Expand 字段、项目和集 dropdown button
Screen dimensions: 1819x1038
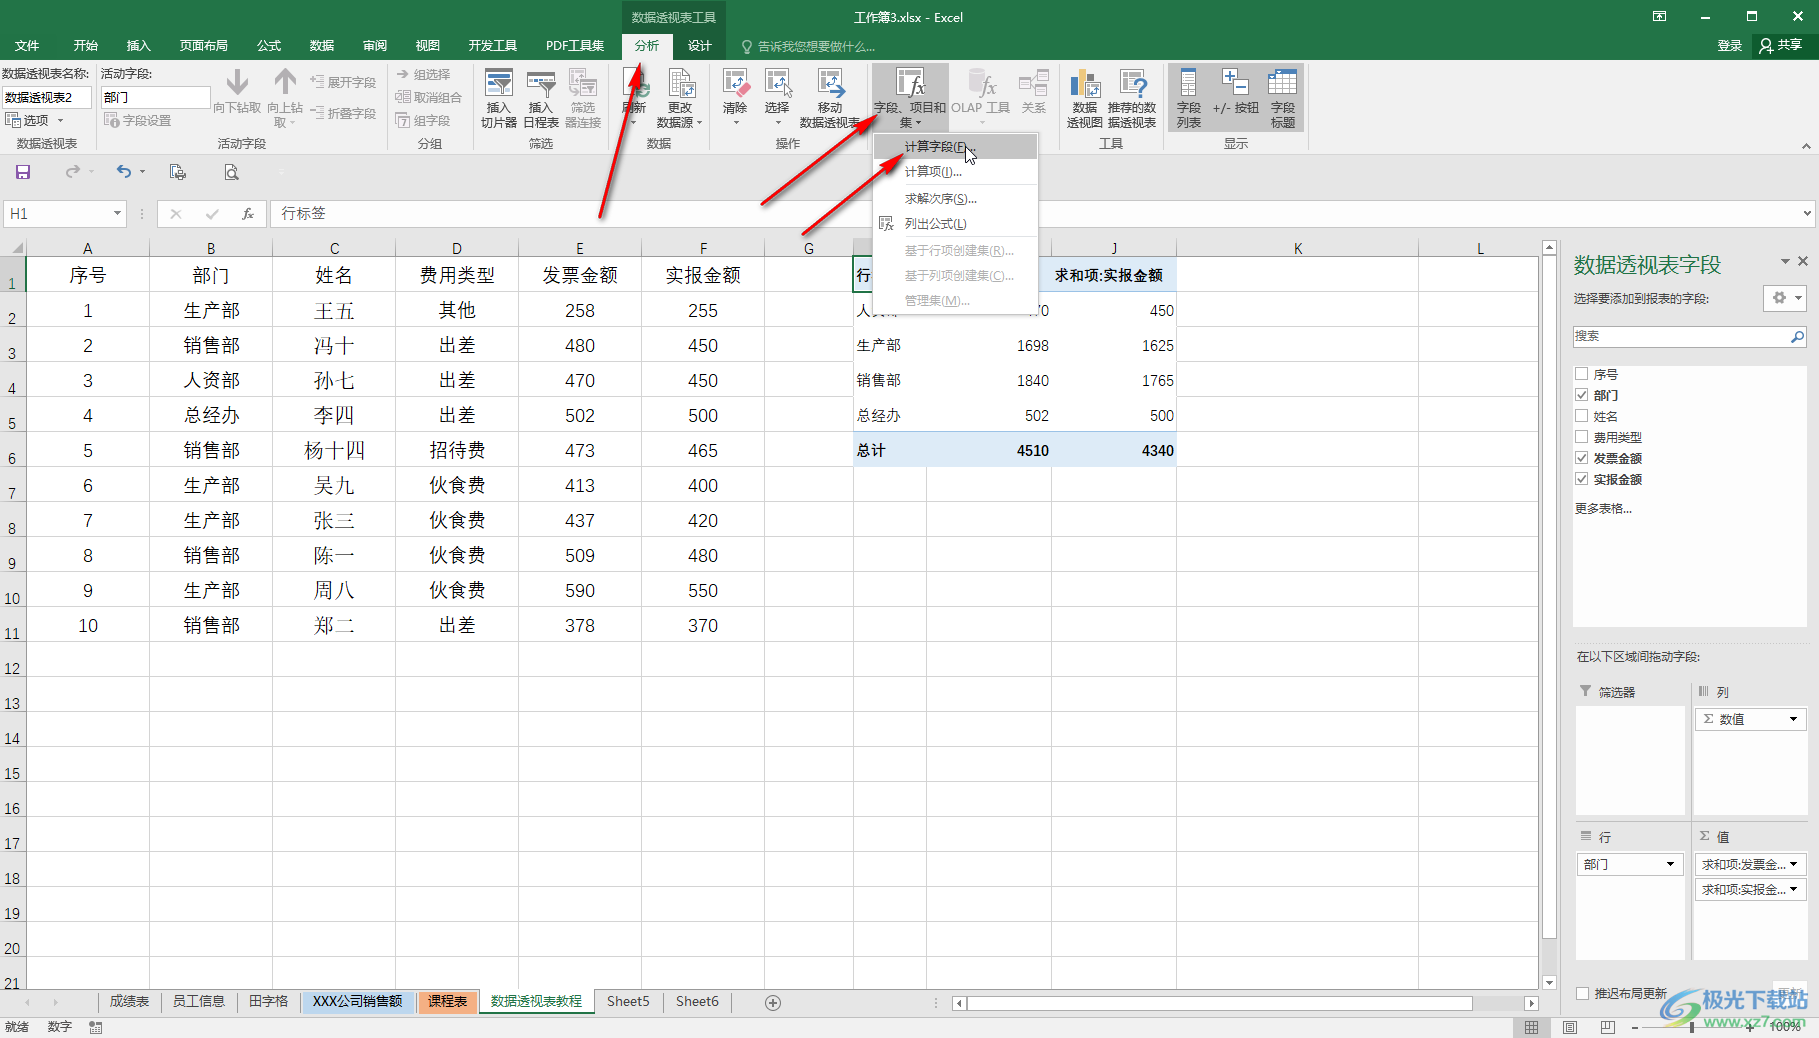point(910,98)
